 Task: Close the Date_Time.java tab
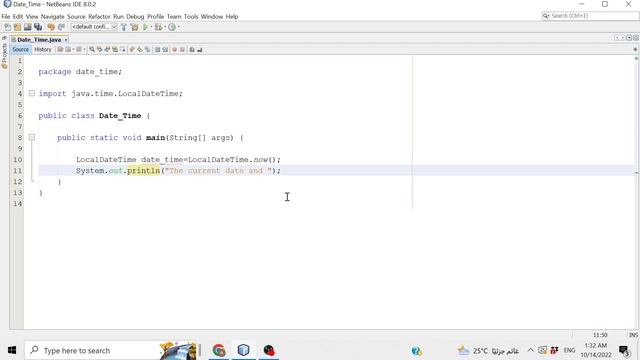click(66, 40)
